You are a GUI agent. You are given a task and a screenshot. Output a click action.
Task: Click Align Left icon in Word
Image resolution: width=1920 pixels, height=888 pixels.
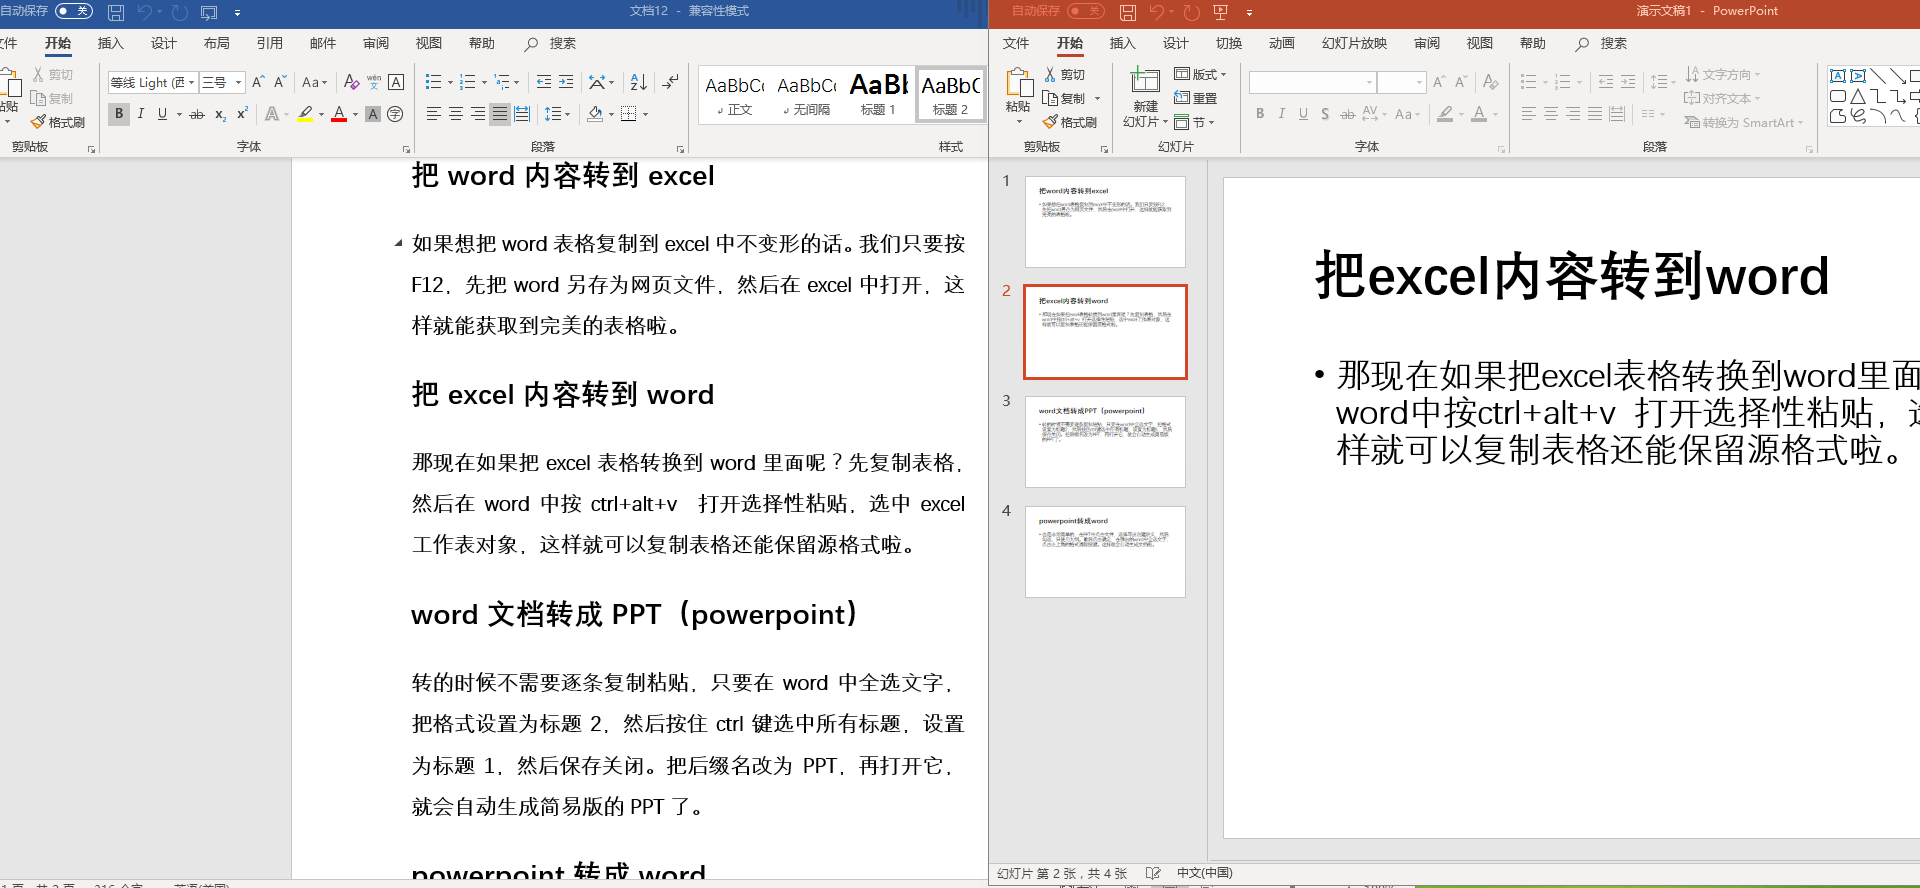[x=434, y=114]
